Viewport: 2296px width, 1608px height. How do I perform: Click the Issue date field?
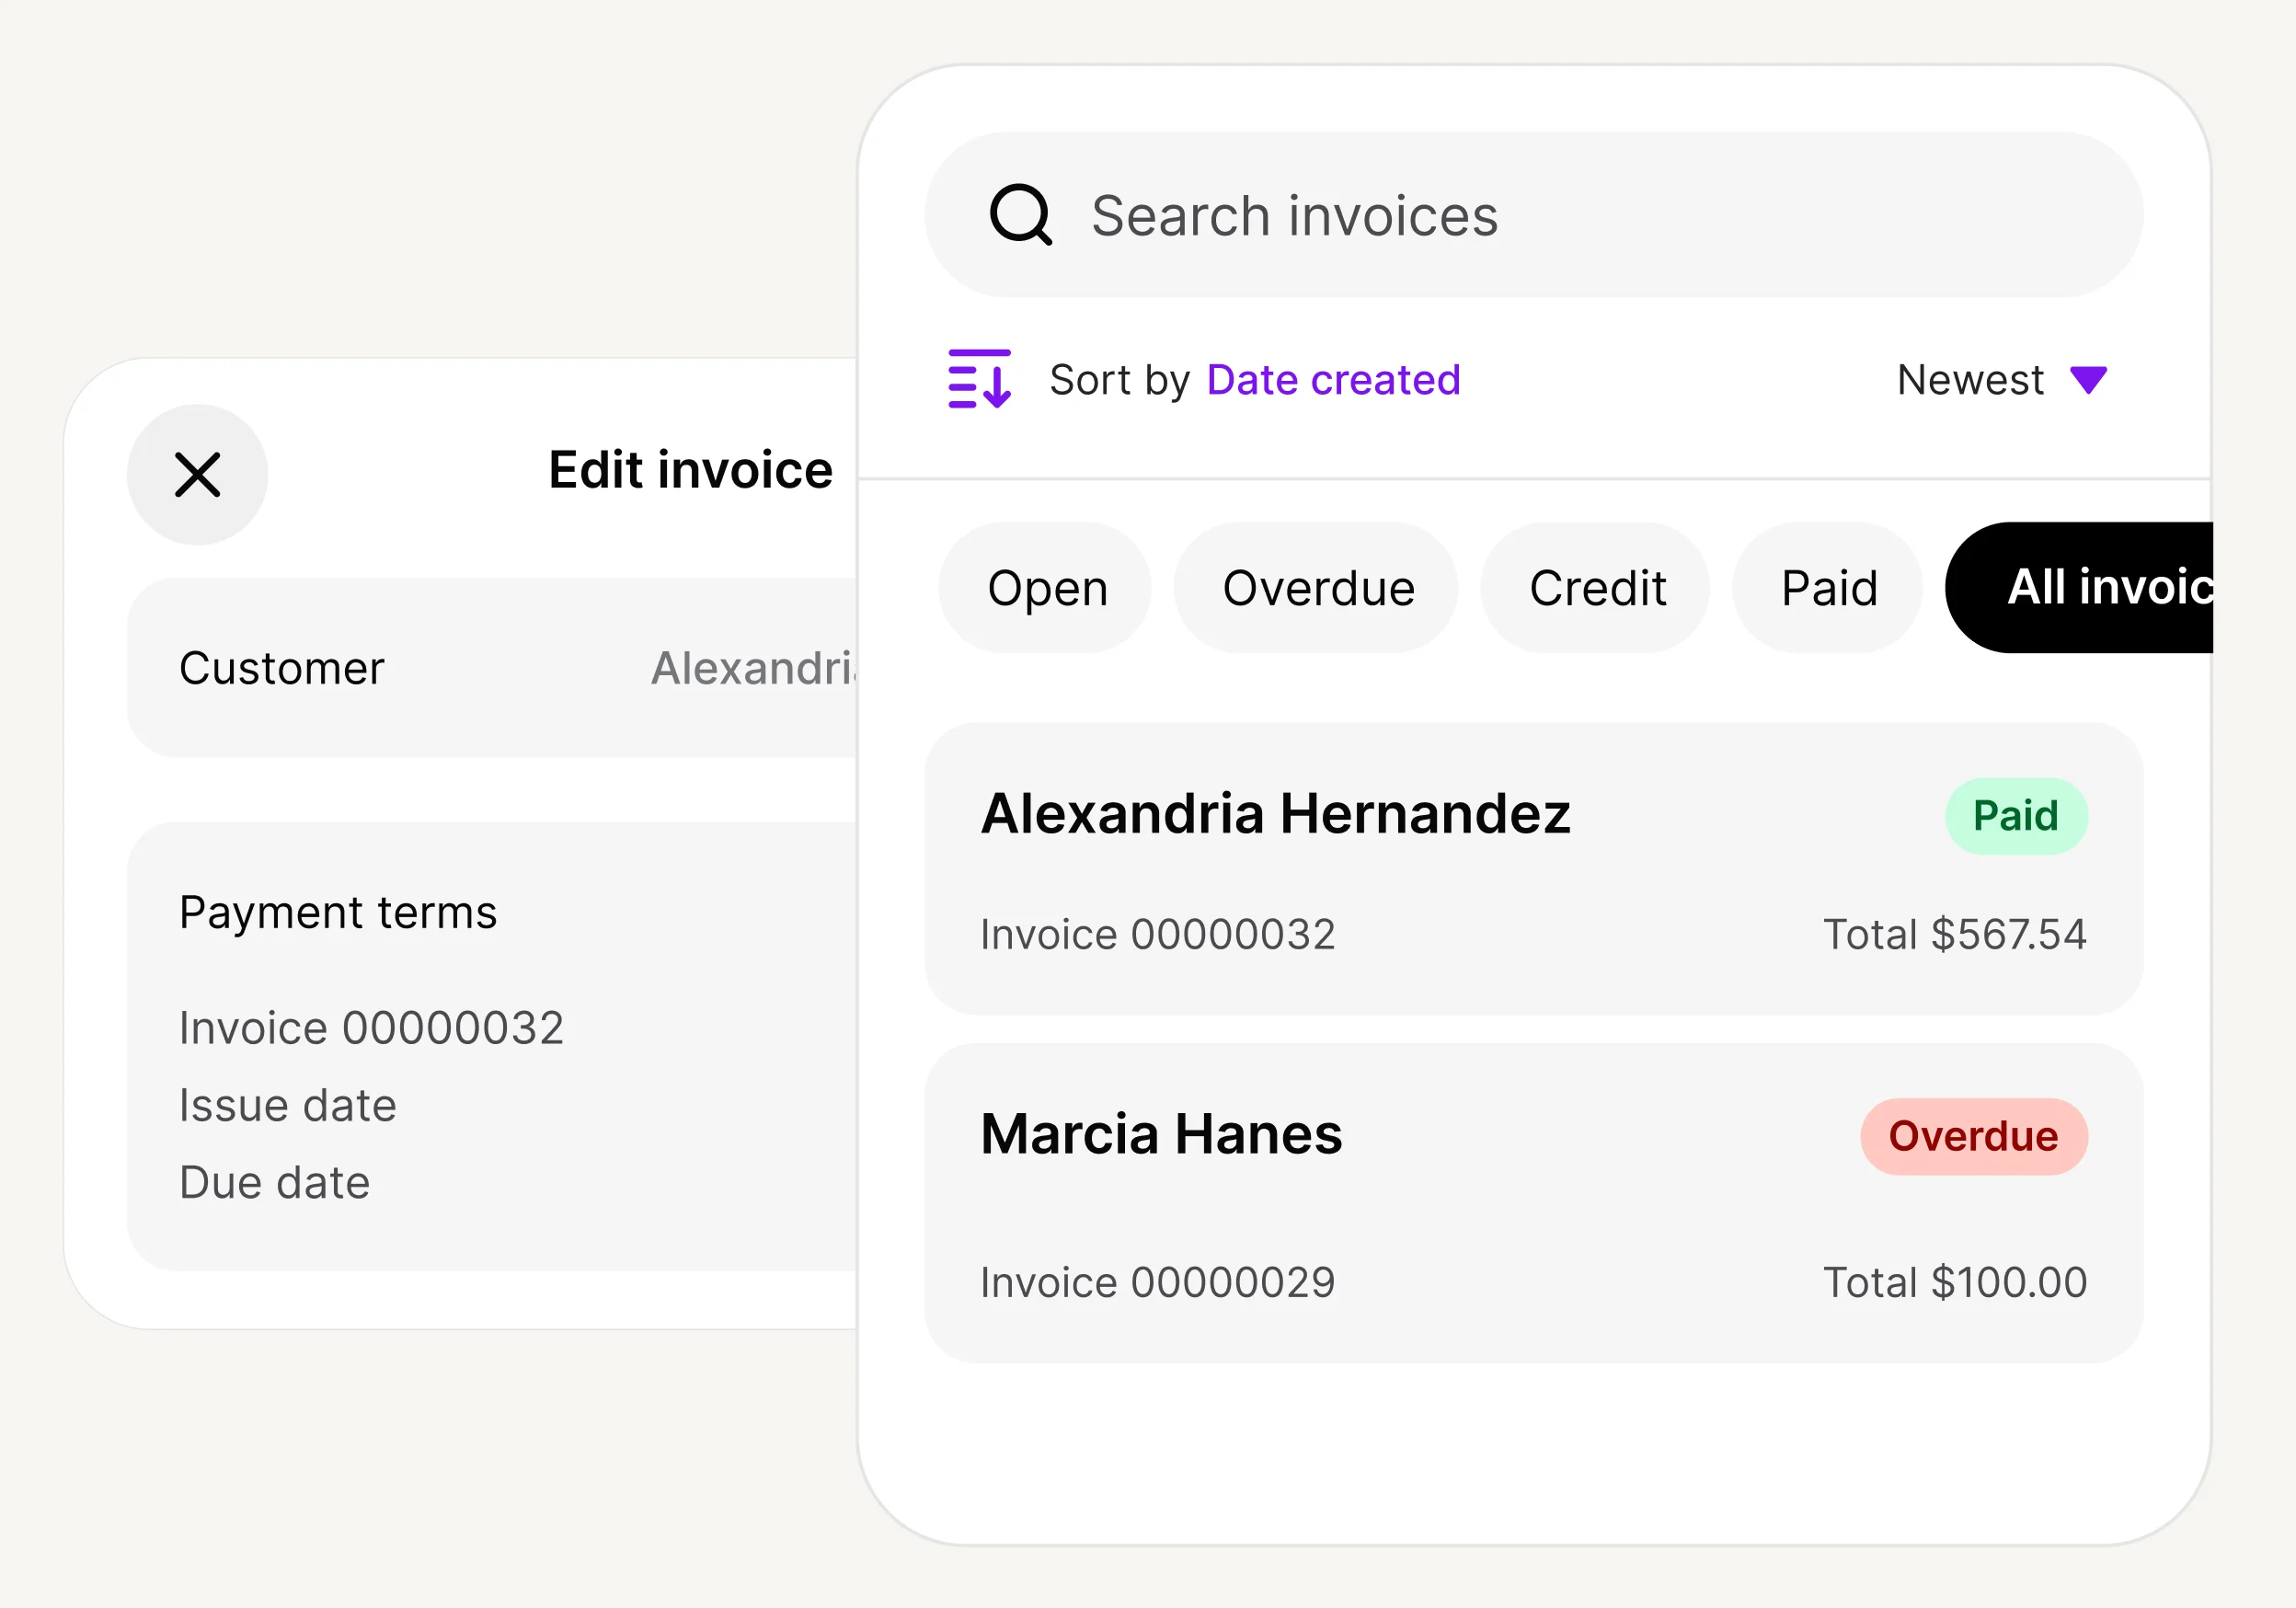point(288,1104)
